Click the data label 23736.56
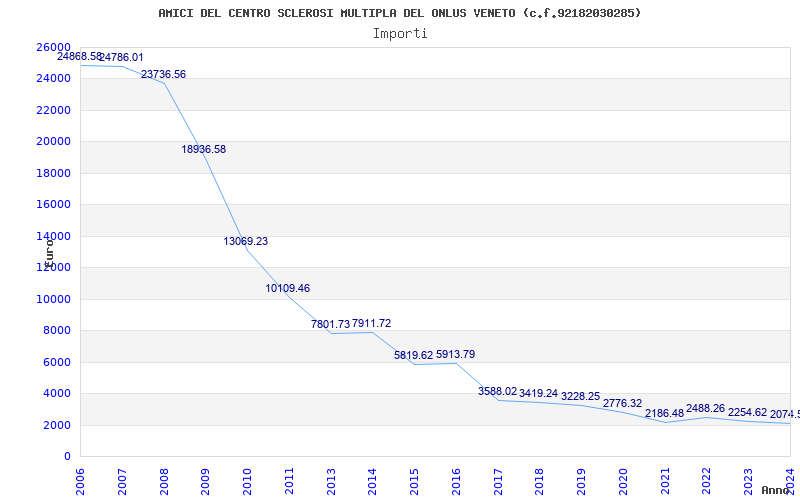This screenshot has width=800, height=500. click(163, 74)
